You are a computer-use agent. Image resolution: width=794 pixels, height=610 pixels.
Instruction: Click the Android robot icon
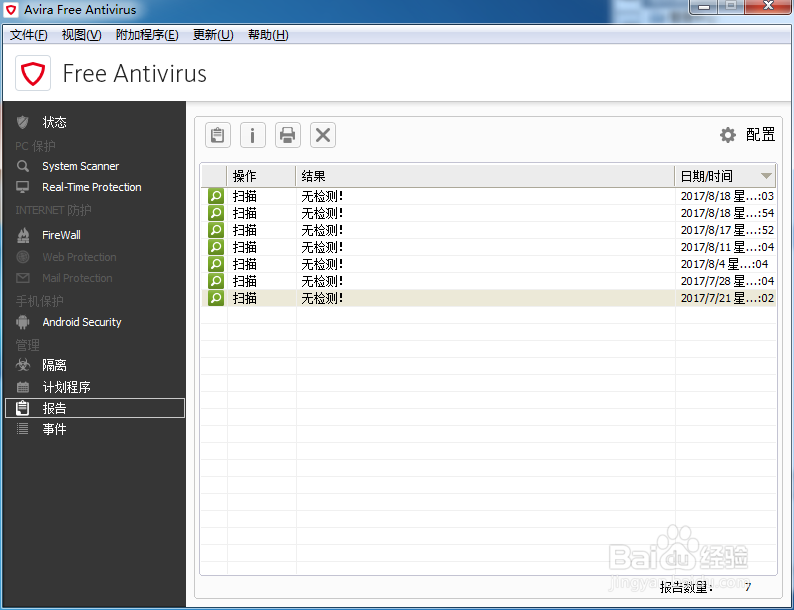(22, 322)
